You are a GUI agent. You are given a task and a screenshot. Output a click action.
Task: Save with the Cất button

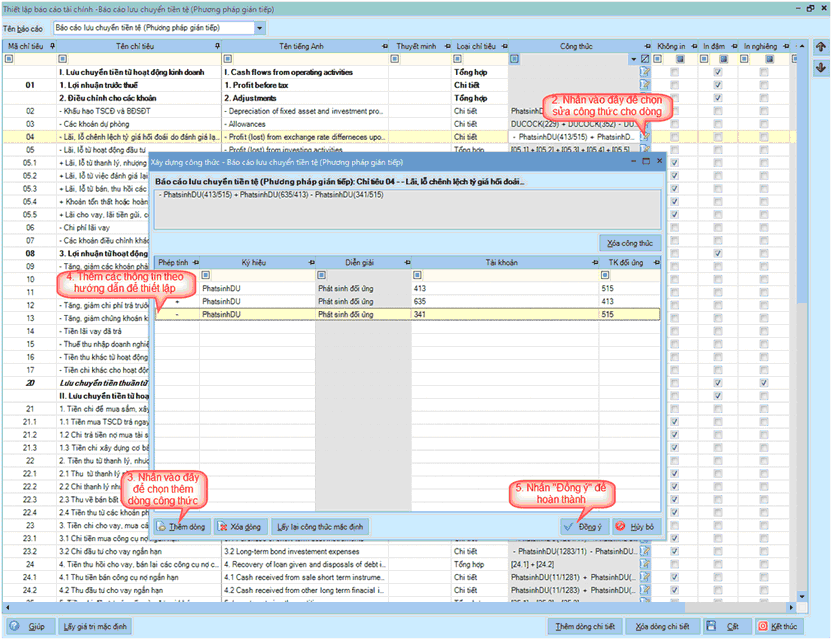[727, 627]
